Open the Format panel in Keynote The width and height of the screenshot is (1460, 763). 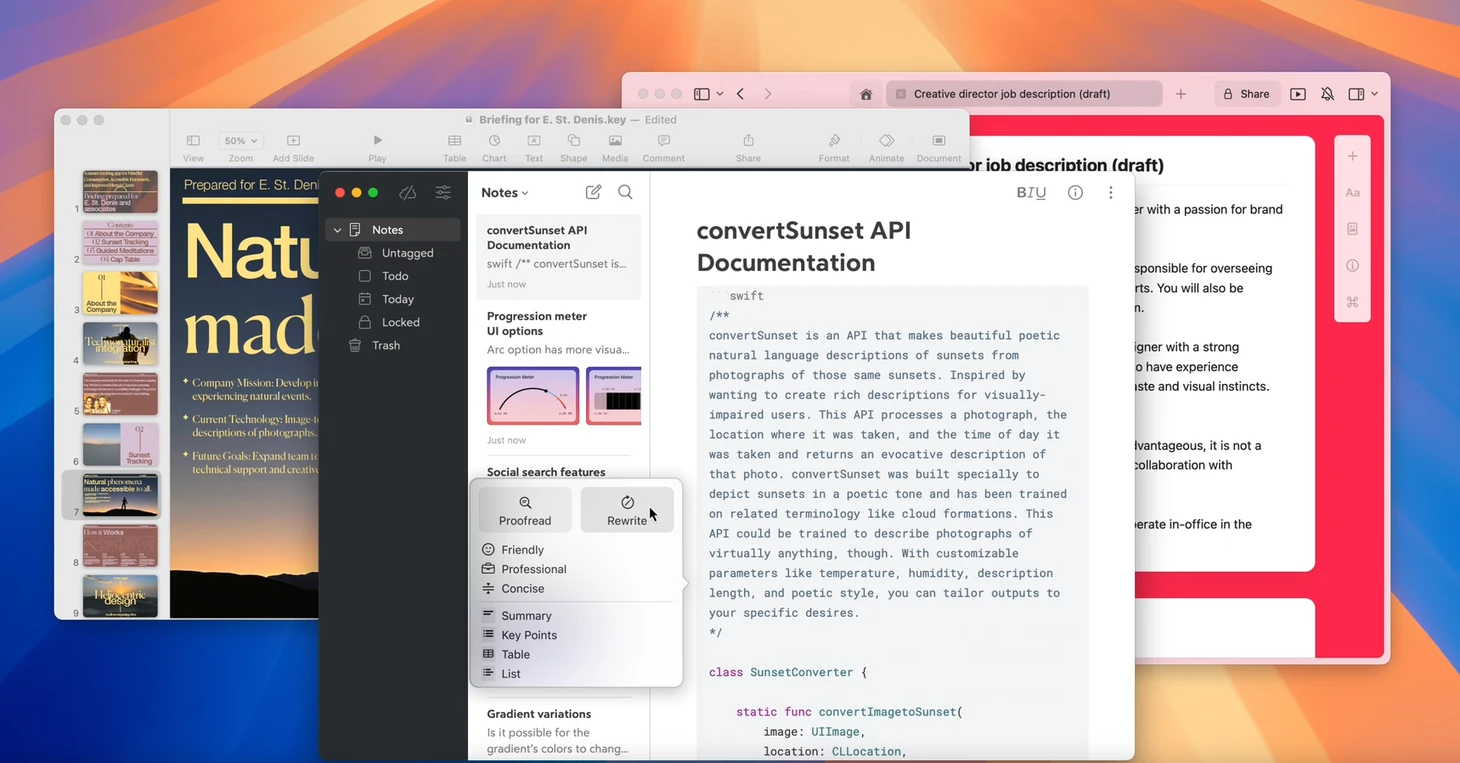834,141
